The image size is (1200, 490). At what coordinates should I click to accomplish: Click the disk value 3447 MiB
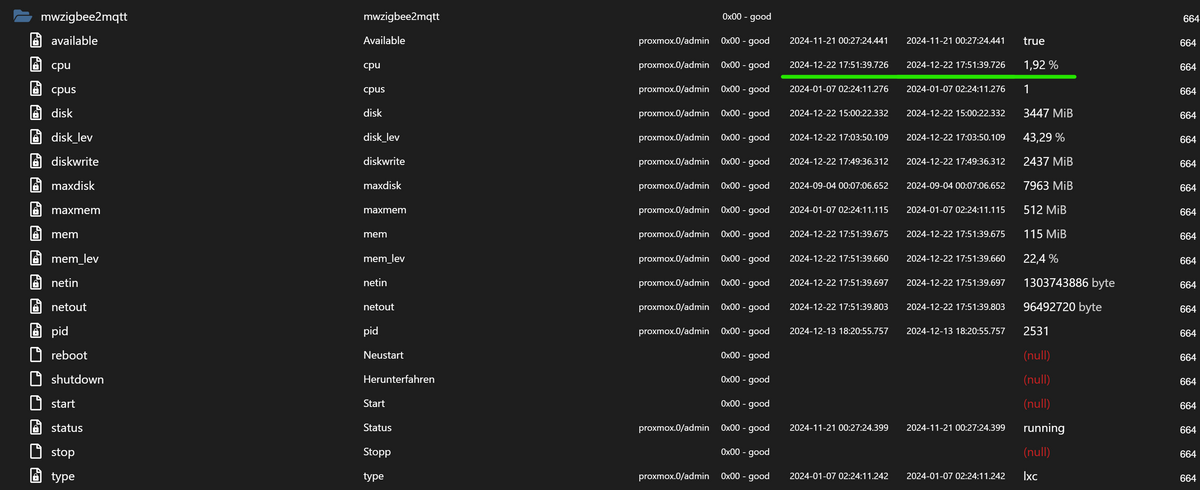pyautogui.click(x=1048, y=114)
